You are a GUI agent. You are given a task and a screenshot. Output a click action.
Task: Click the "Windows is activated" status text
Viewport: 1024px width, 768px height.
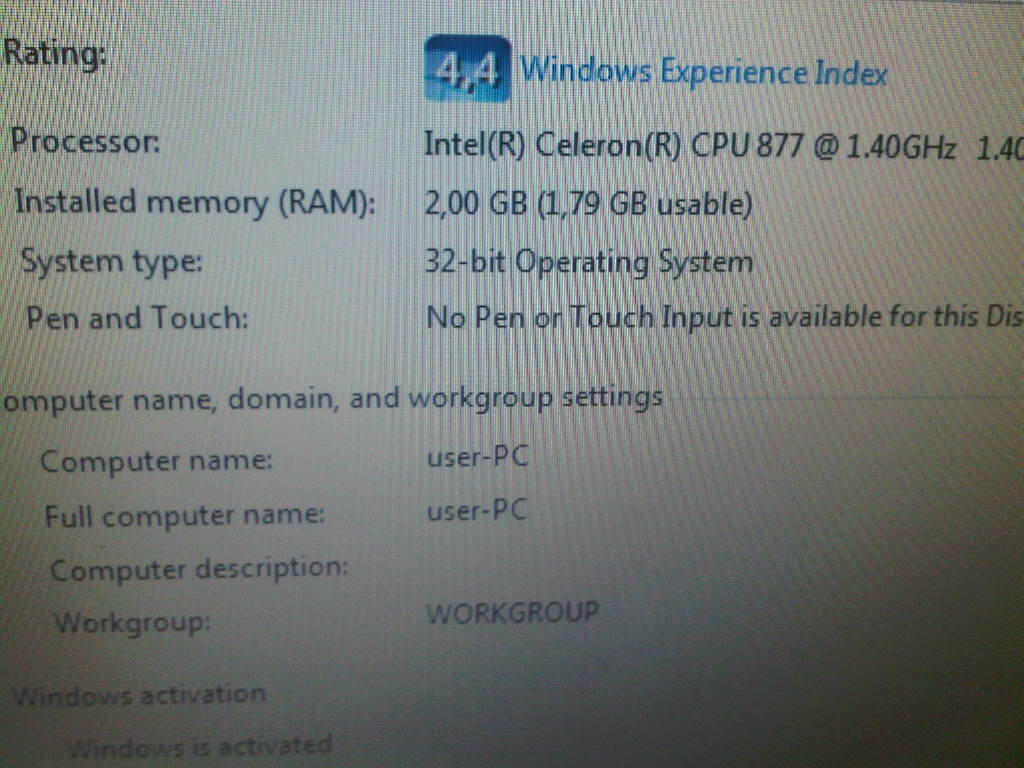200,746
